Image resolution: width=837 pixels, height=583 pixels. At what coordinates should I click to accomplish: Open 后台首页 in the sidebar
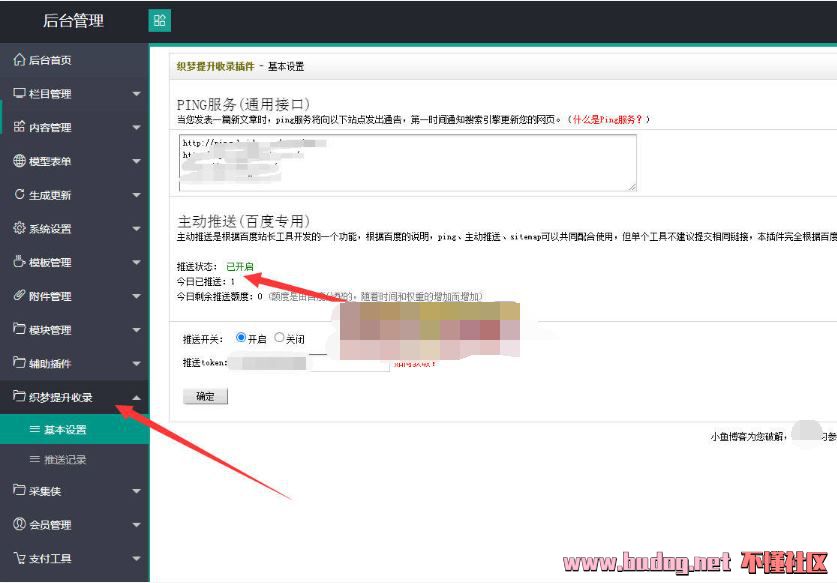pos(75,60)
